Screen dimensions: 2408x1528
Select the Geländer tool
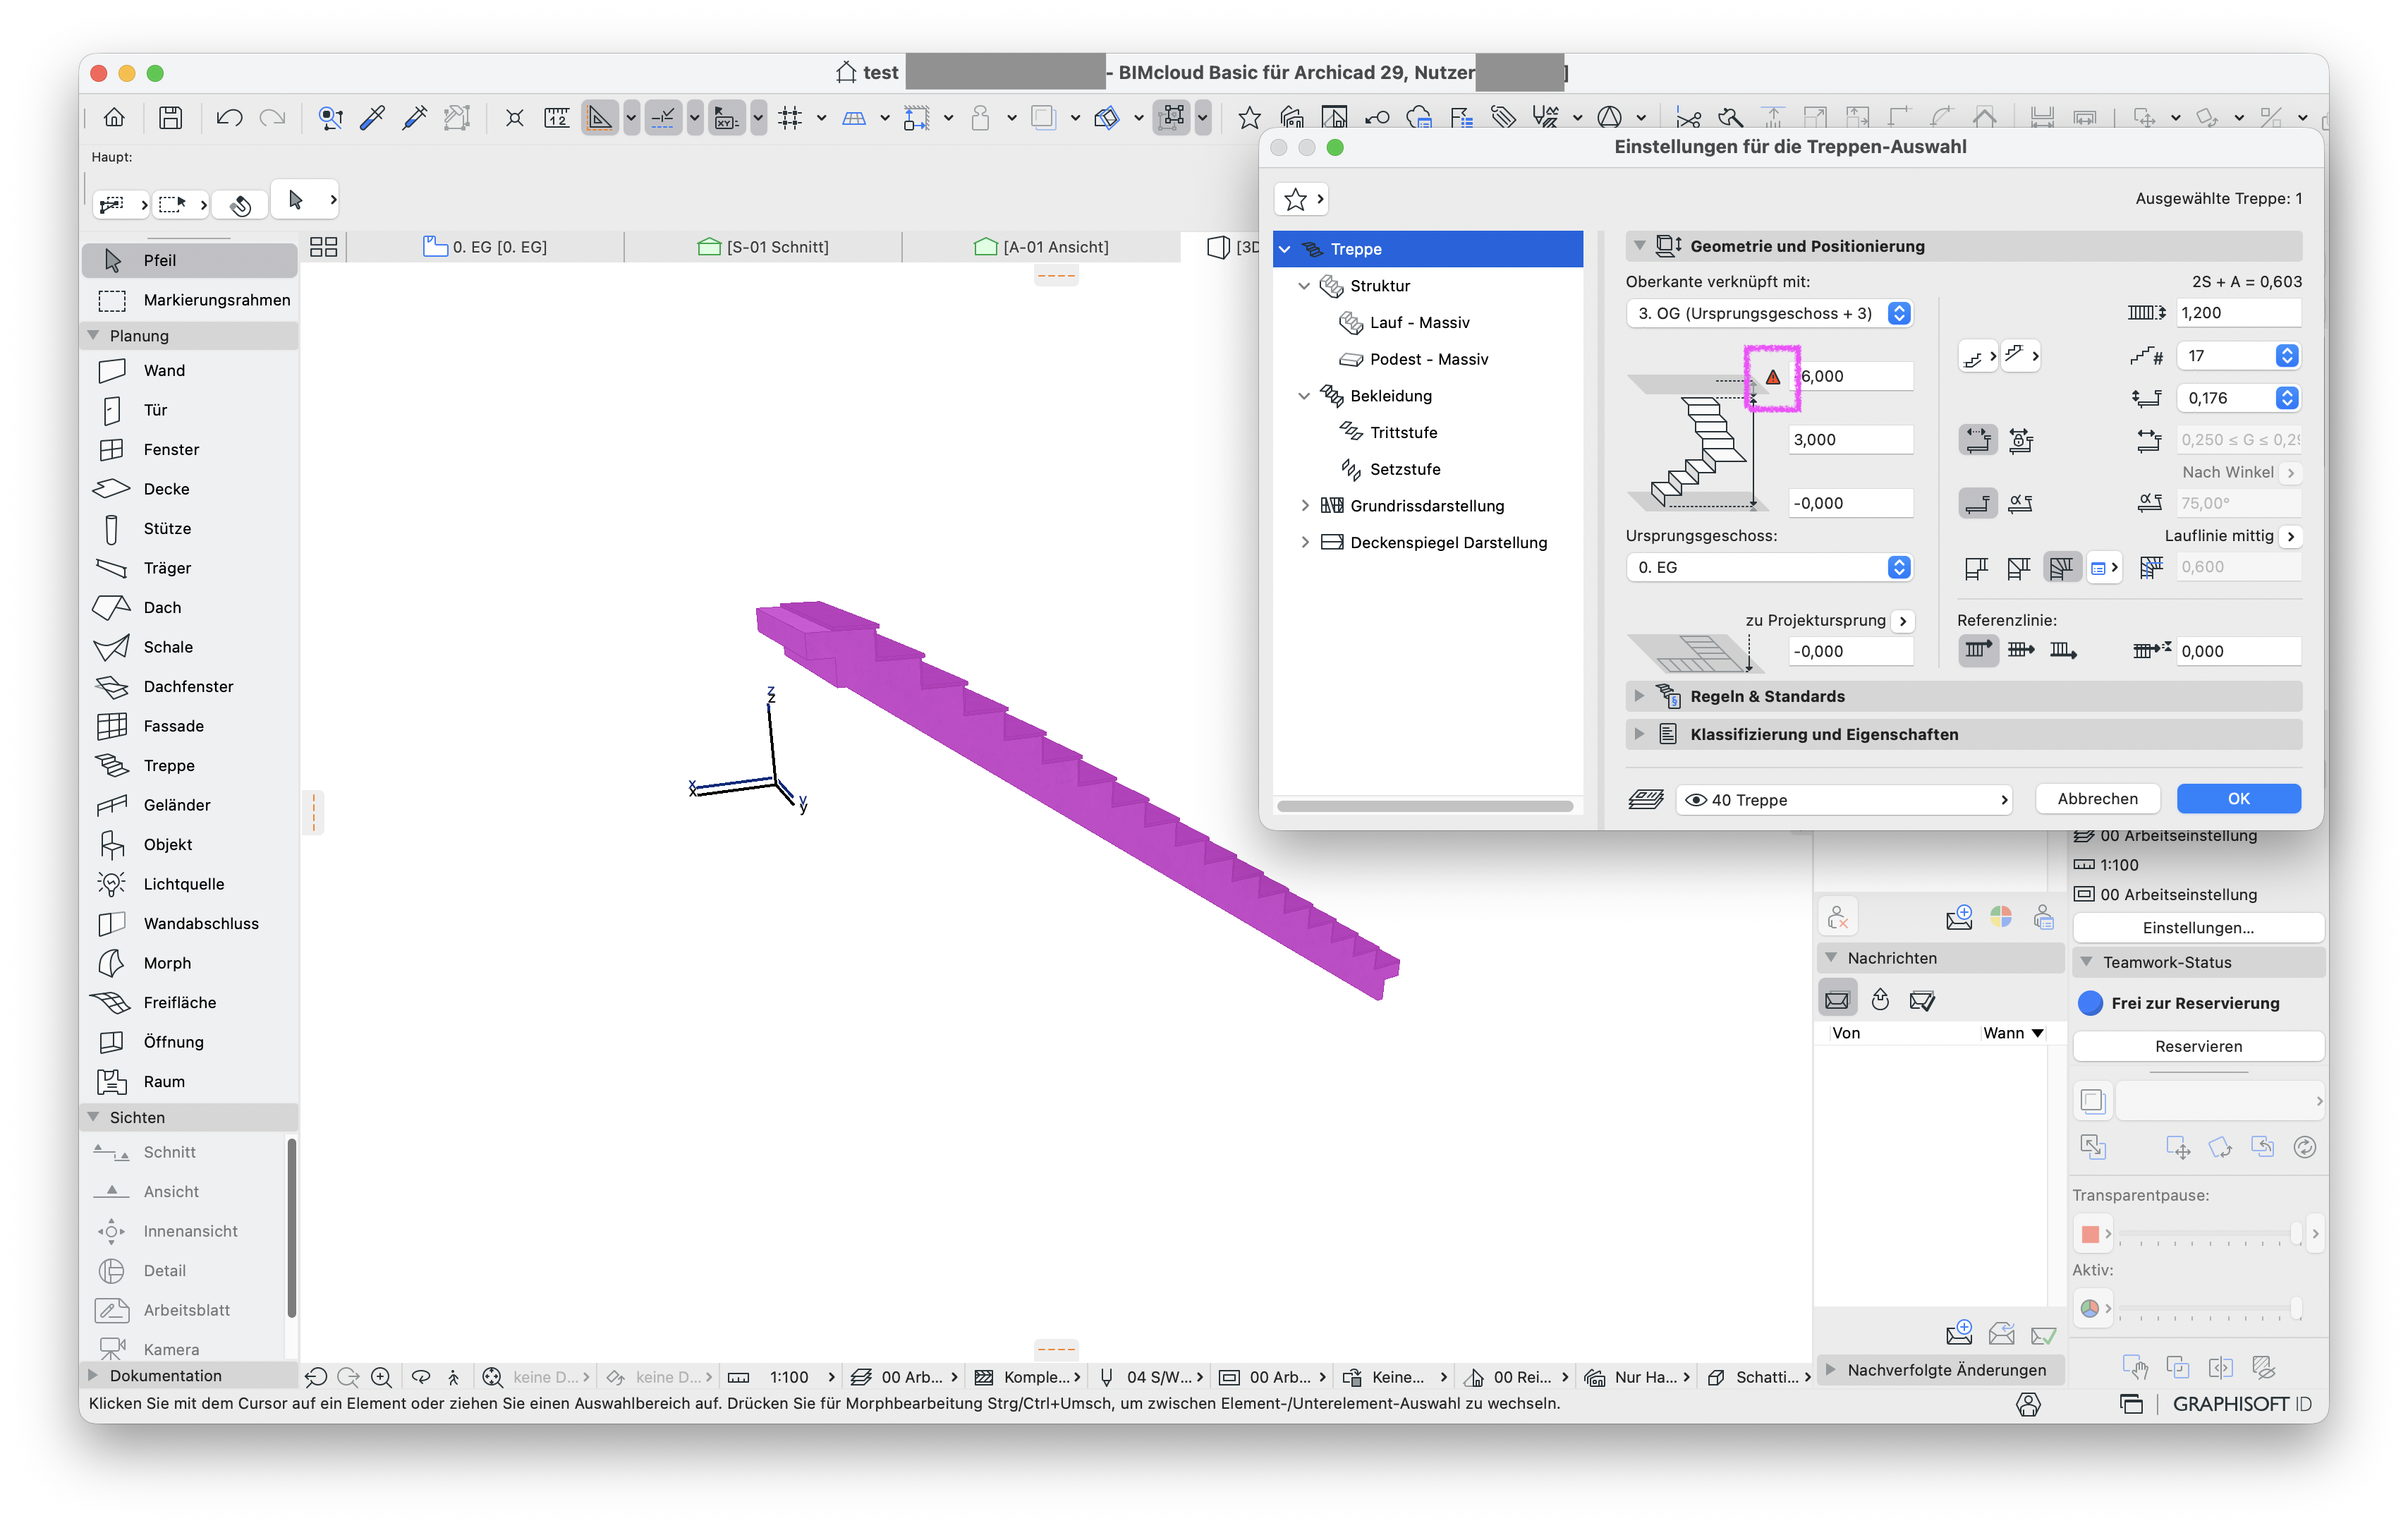190,805
